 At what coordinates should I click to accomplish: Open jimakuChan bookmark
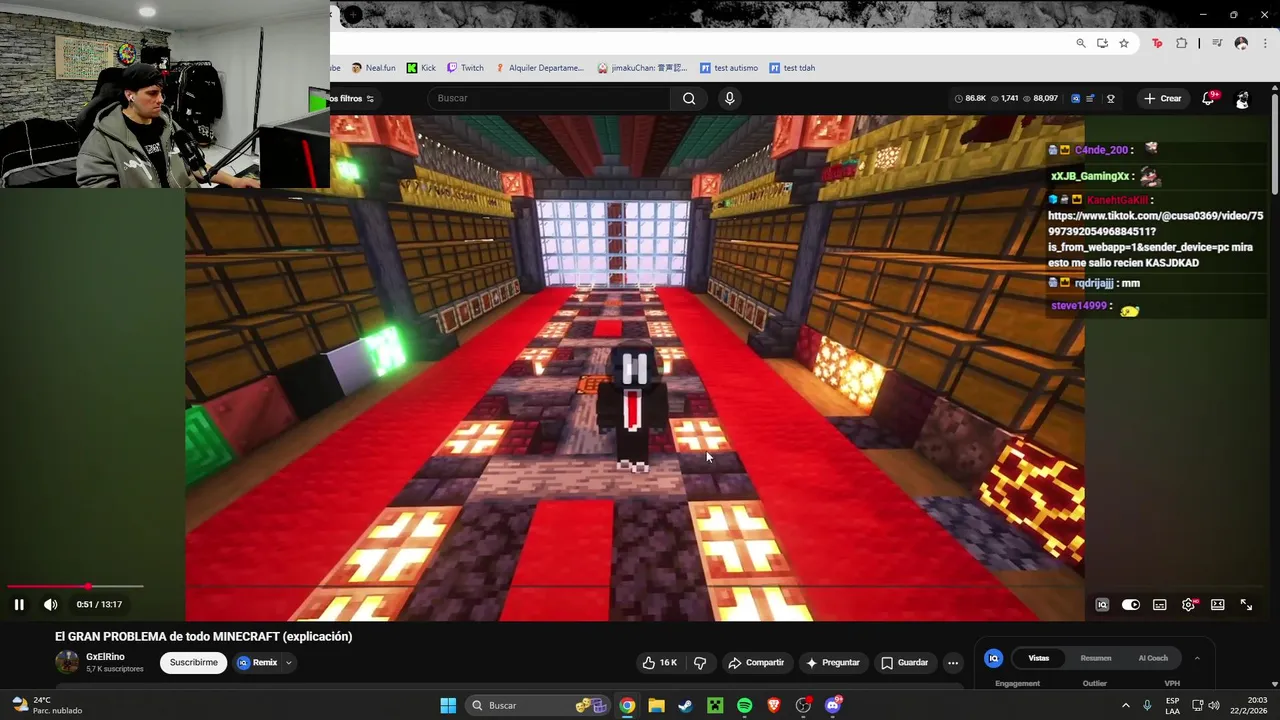(x=642, y=68)
